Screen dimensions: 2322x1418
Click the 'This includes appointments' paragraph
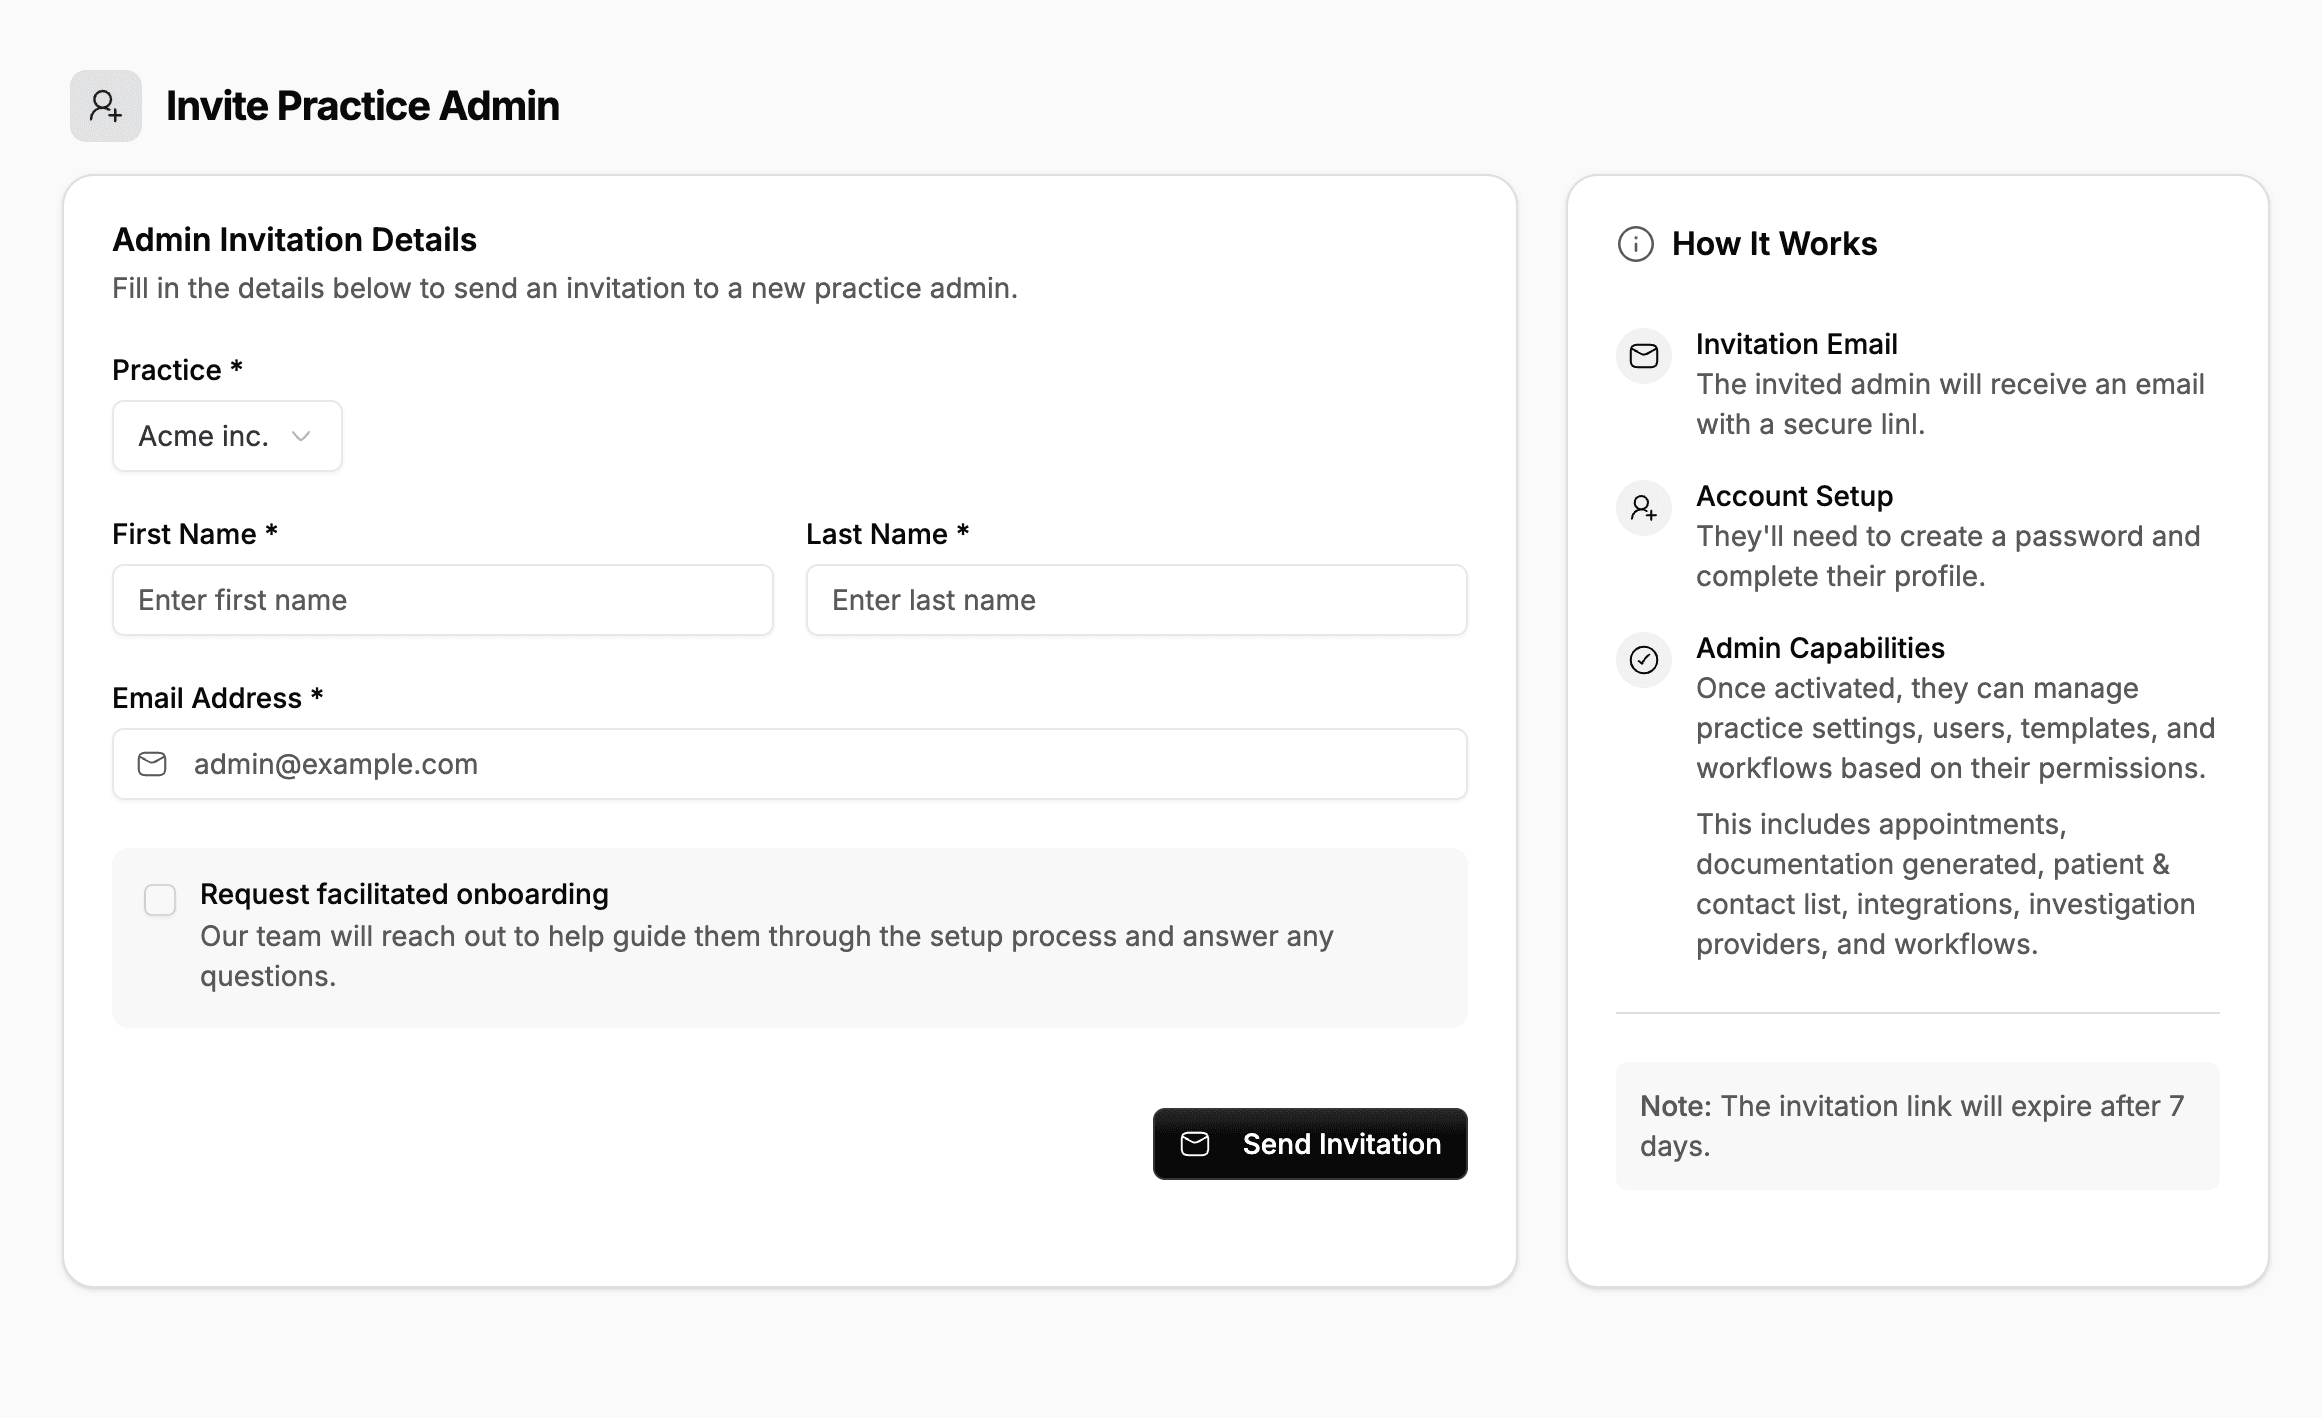(1946, 884)
